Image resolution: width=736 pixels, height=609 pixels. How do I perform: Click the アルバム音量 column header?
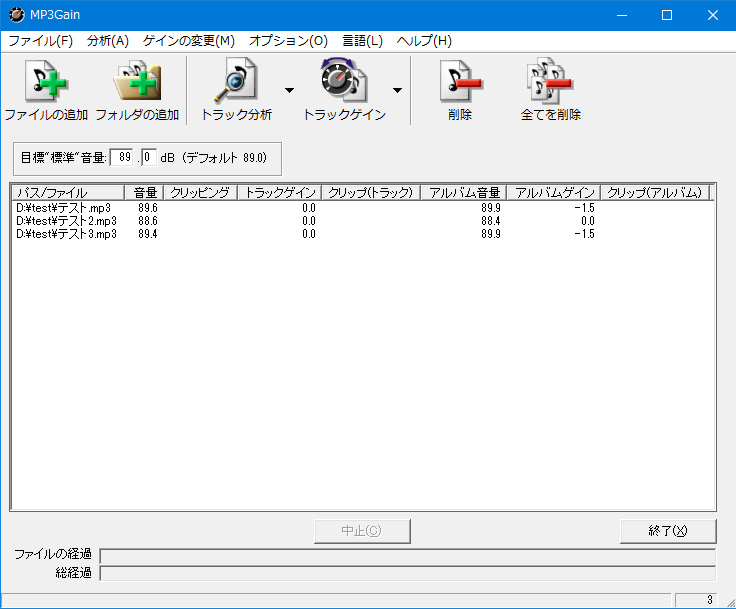click(x=464, y=193)
